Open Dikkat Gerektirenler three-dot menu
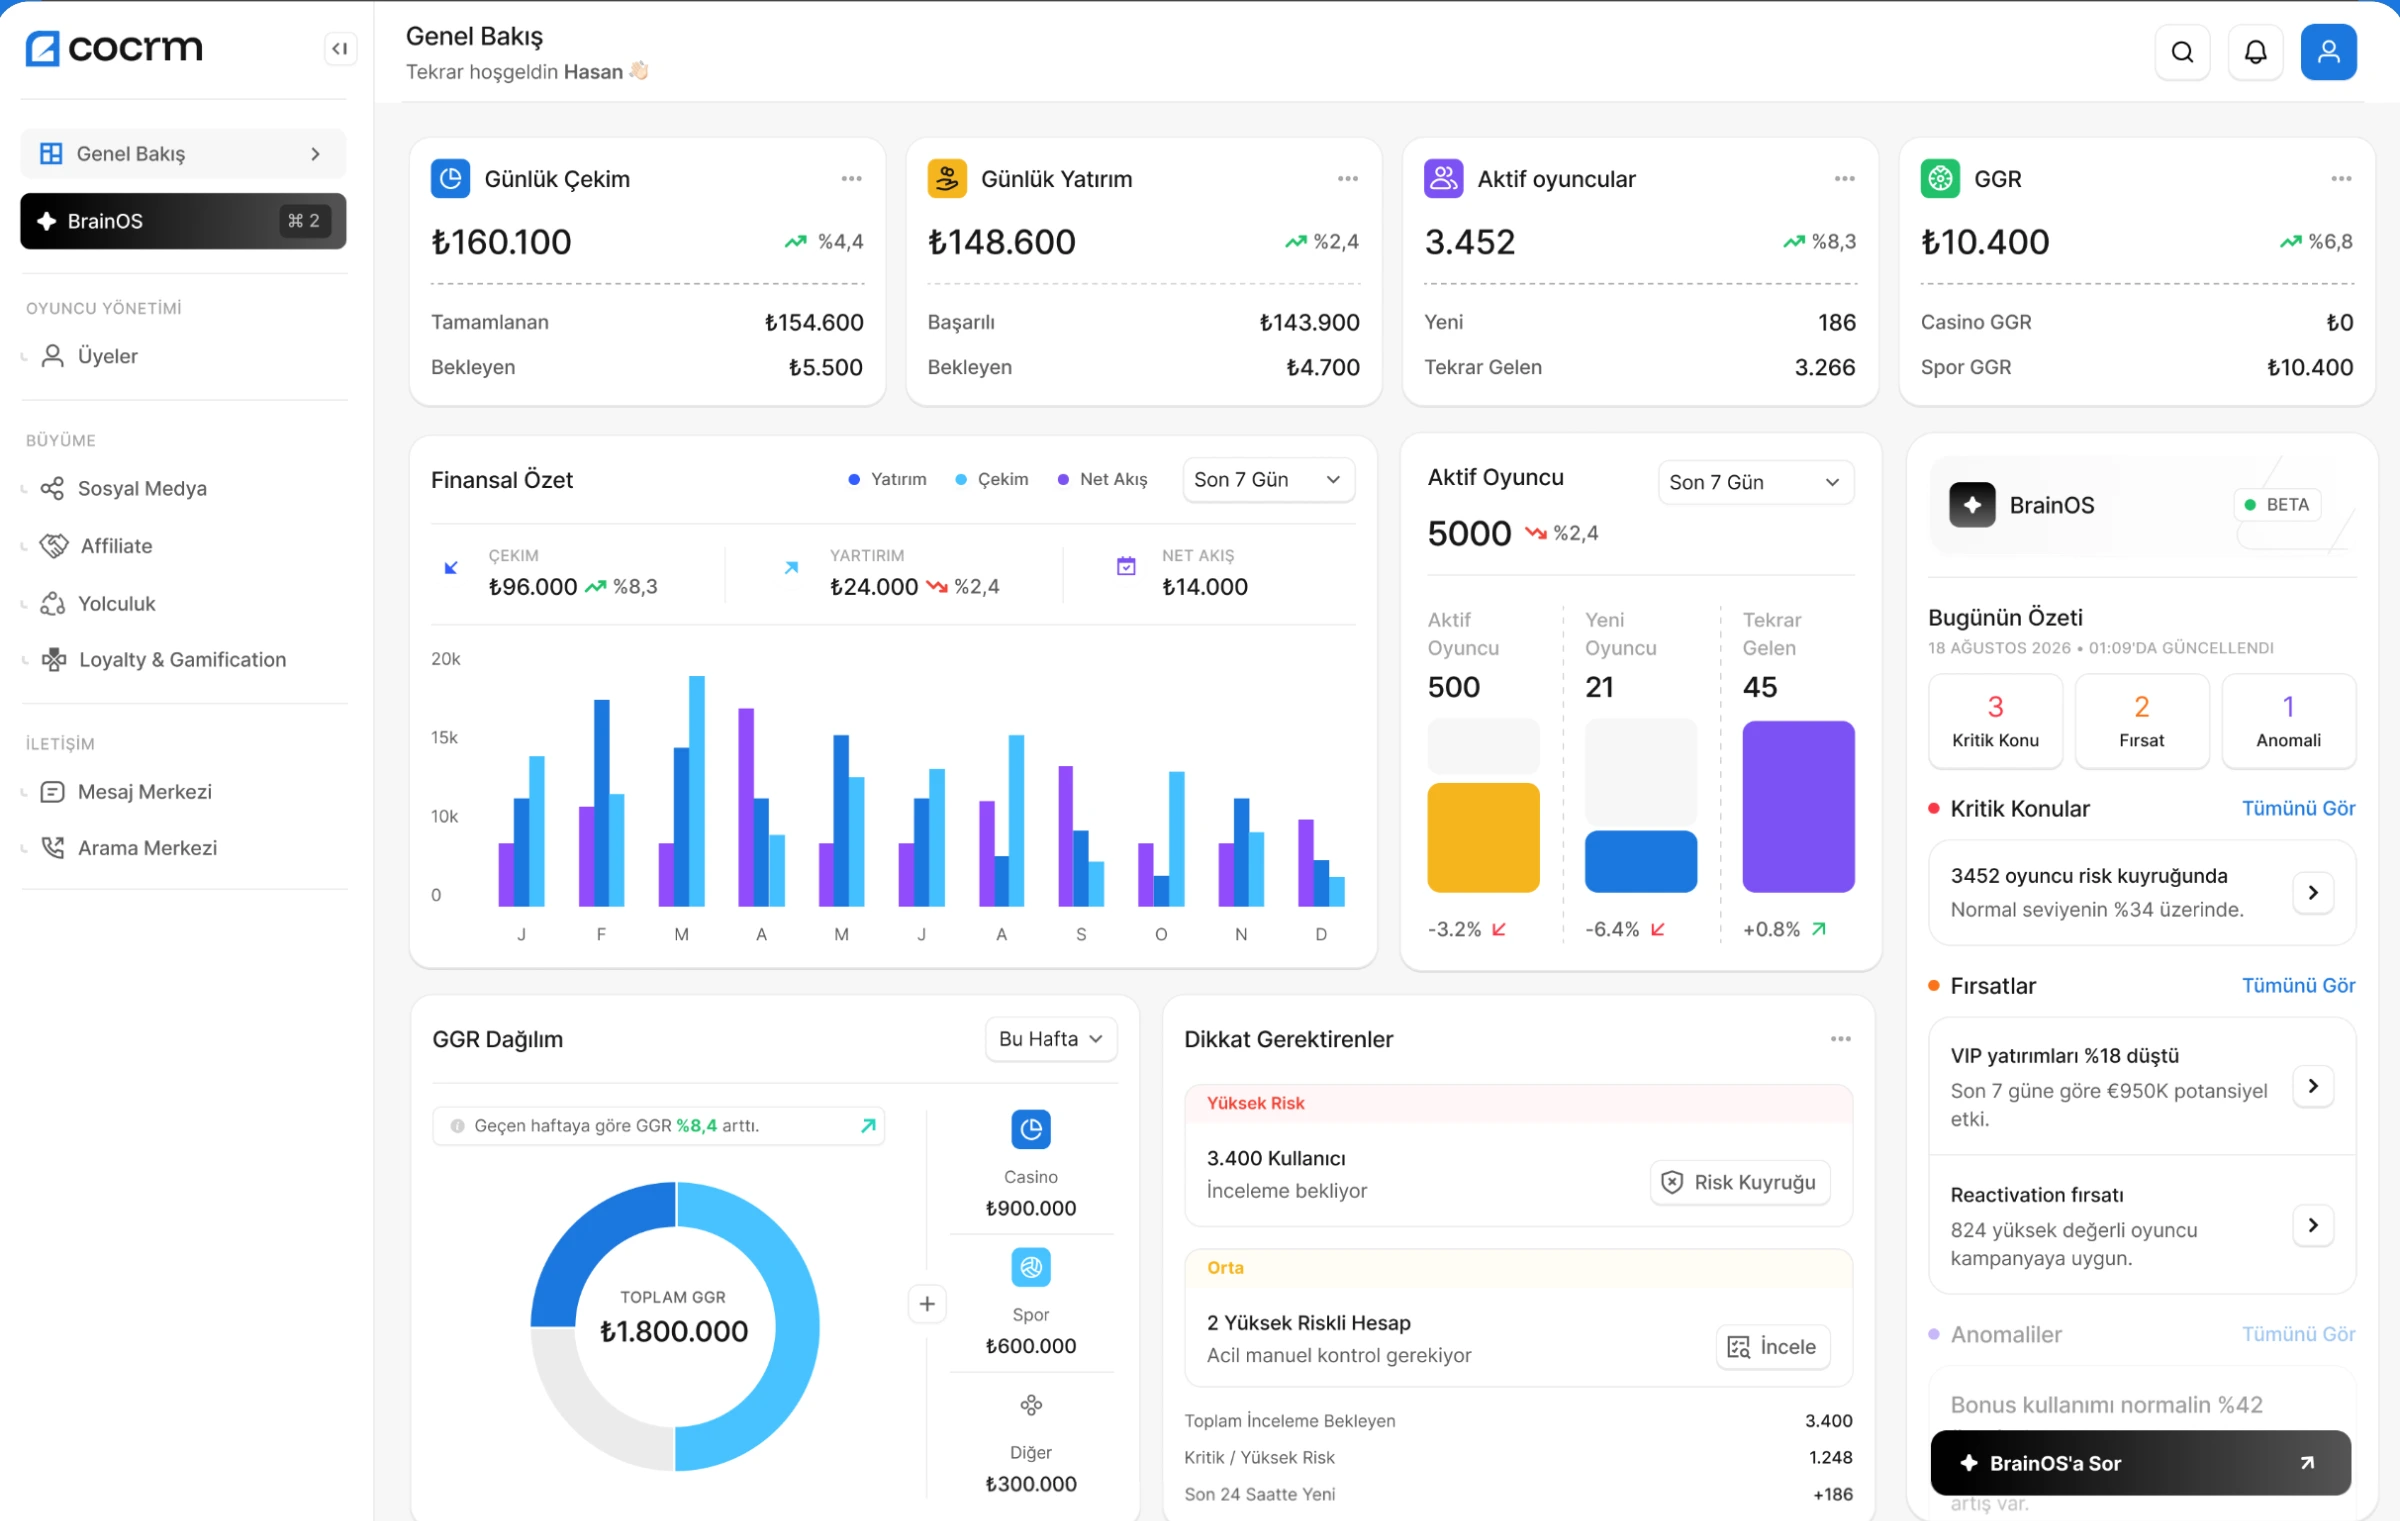2400x1521 pixels. 1841,1039
